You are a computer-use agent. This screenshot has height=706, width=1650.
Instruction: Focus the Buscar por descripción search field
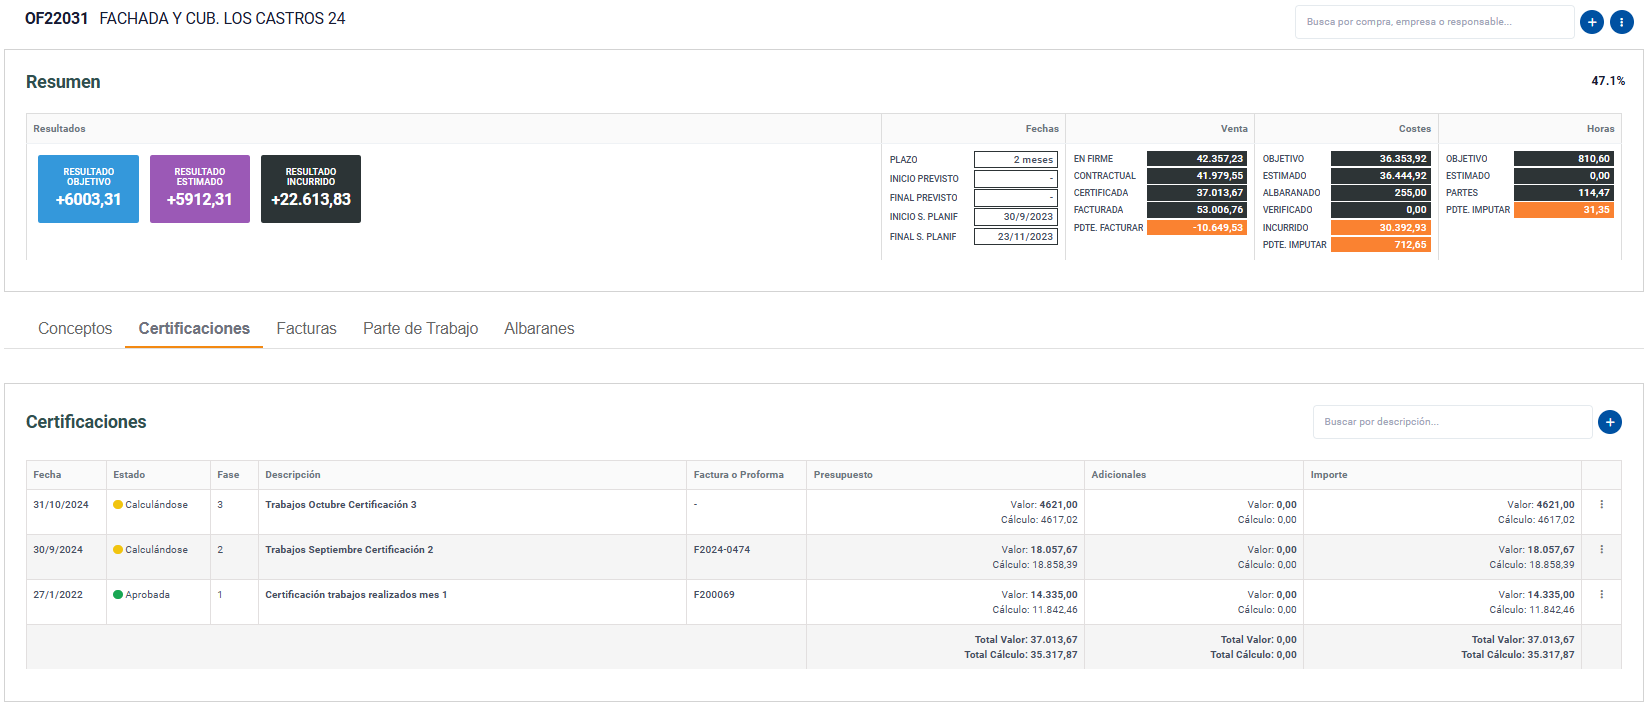1451,422
